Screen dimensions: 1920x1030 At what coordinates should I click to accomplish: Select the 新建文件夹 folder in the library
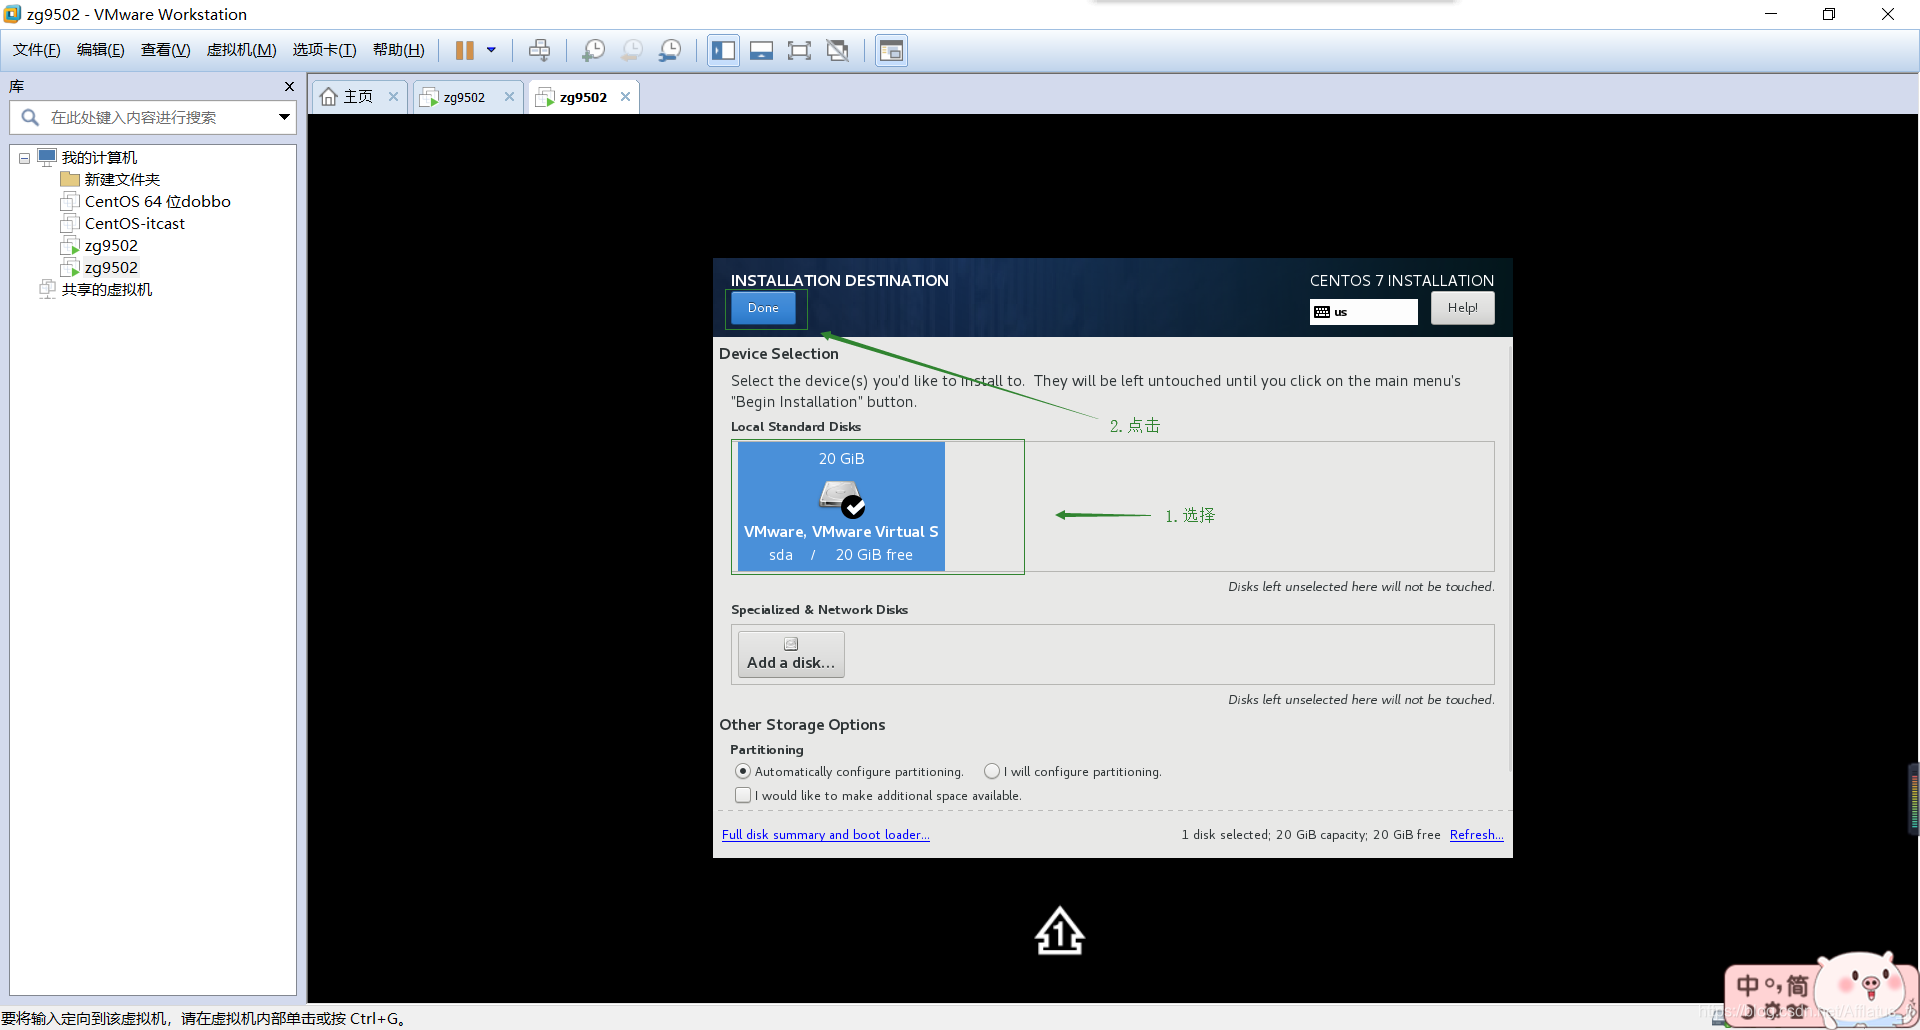(122, 180)
